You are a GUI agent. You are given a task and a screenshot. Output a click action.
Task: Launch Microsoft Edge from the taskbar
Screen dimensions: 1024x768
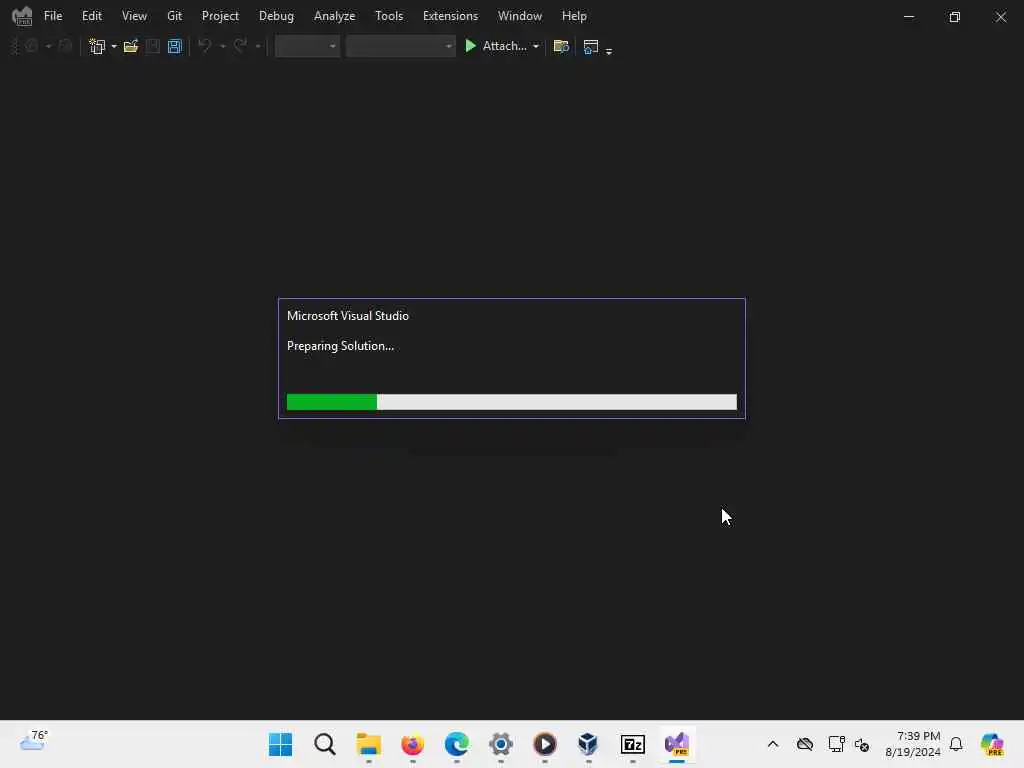pos(456,744)
